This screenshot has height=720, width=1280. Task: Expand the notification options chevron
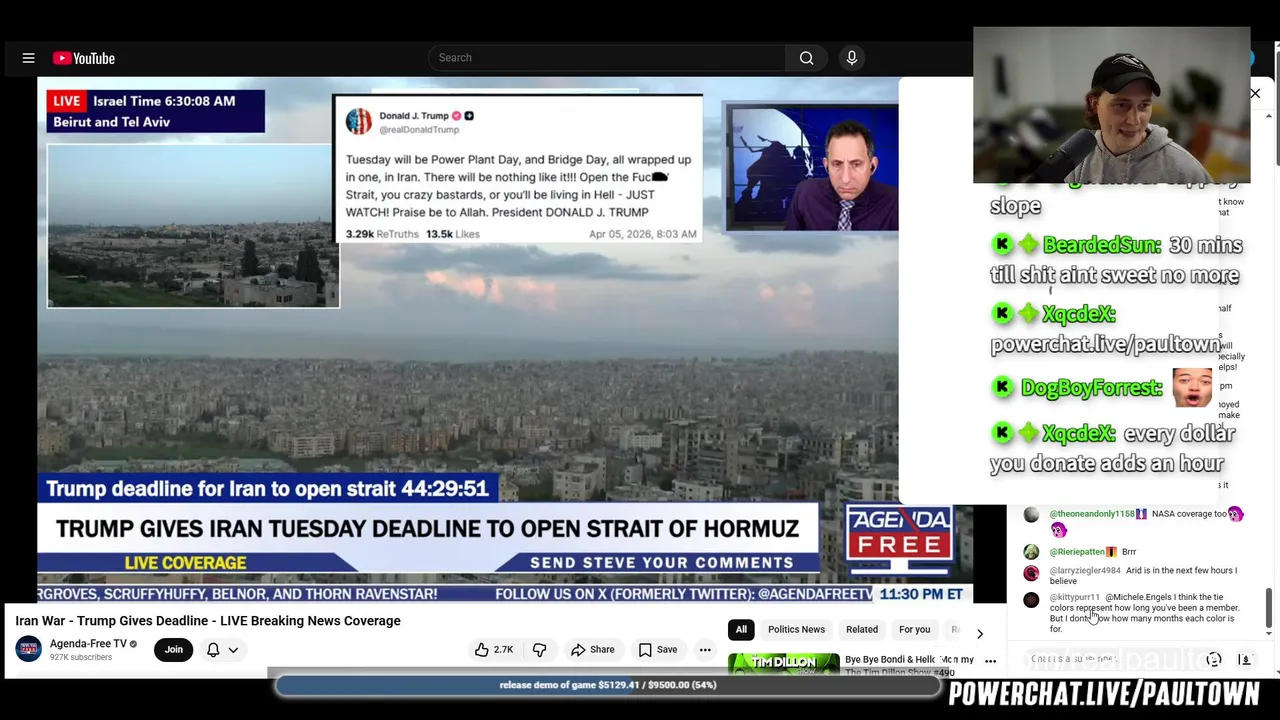(233, 650)
